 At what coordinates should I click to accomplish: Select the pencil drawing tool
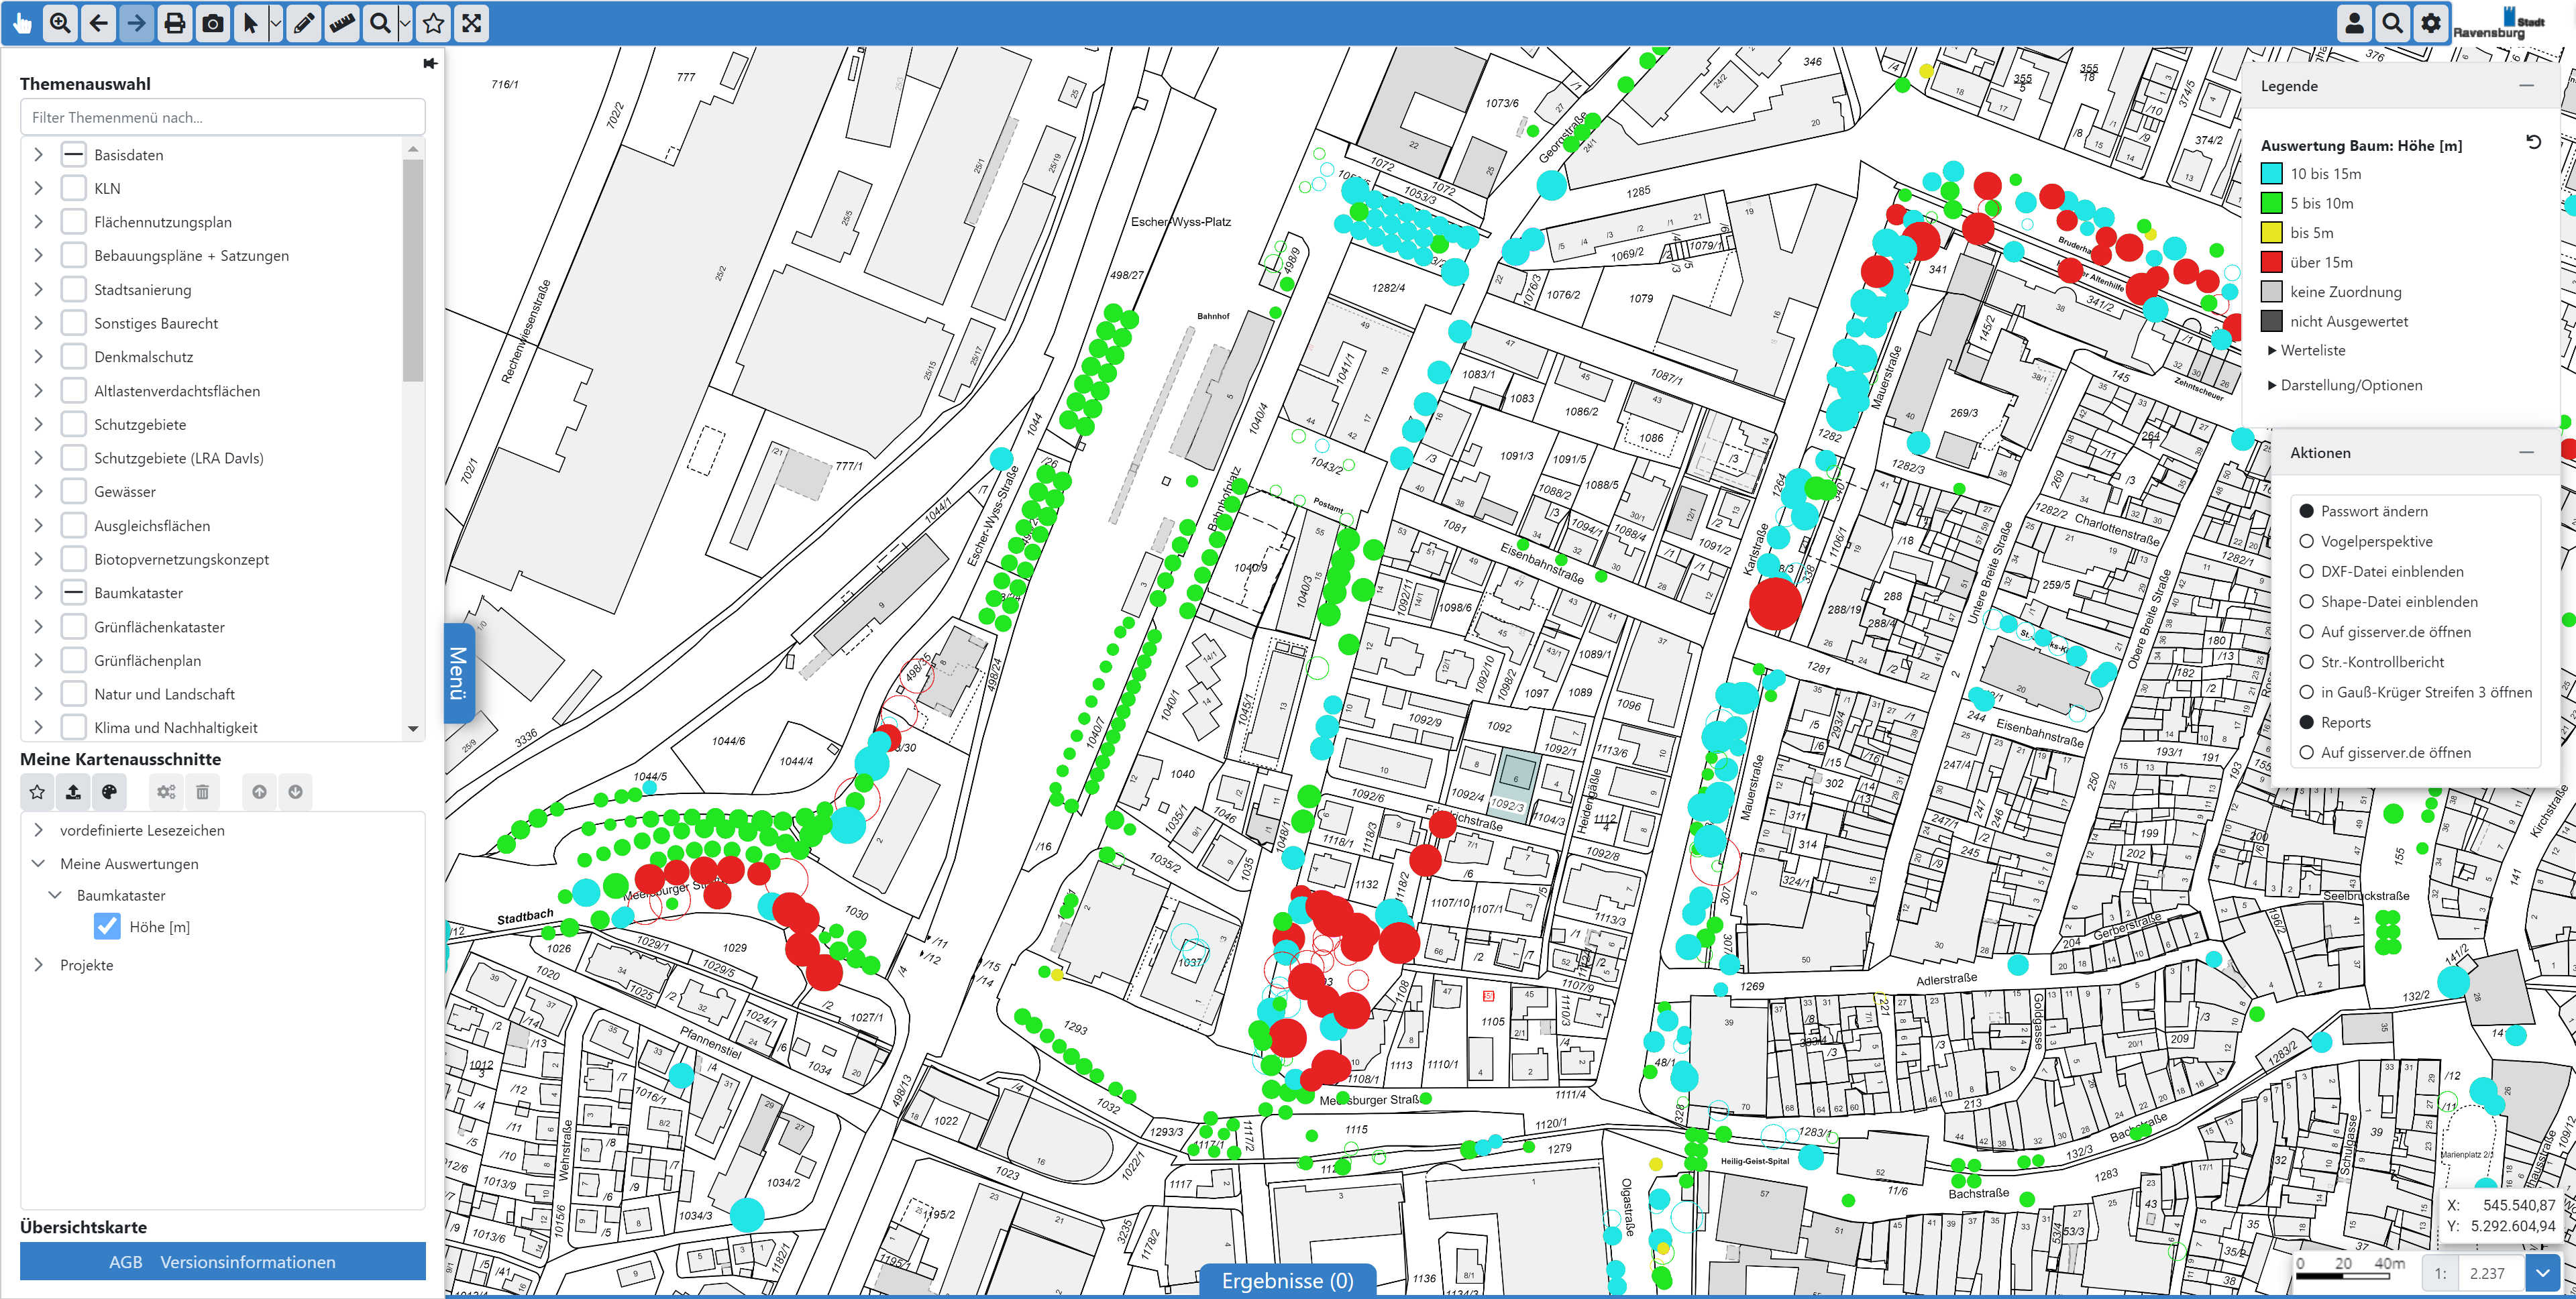pos(304,23)
